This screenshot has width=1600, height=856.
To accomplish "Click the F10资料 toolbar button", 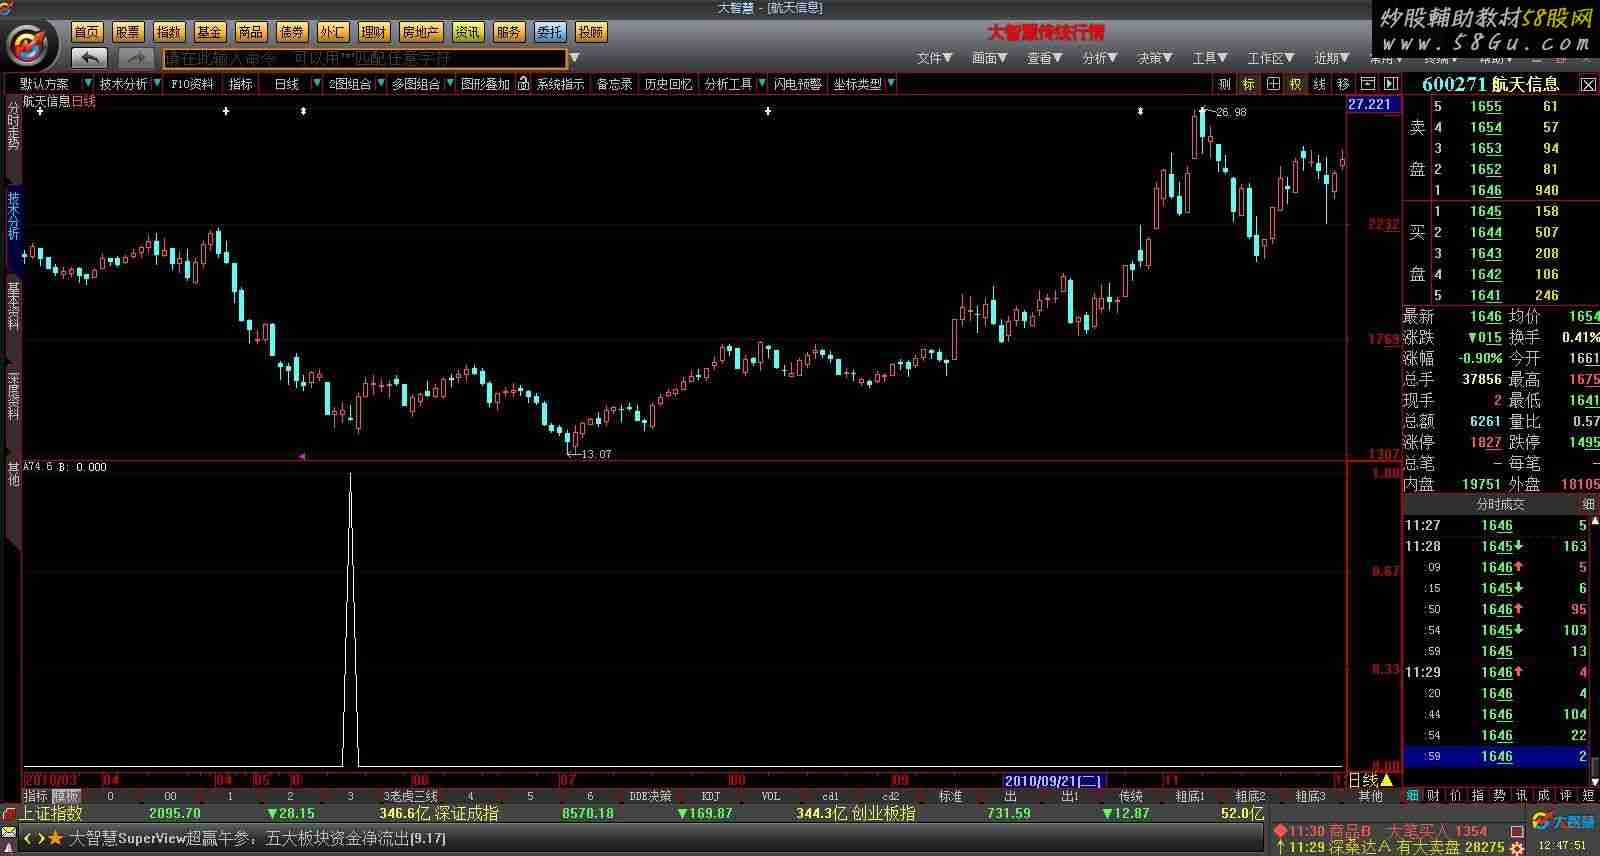I will pos(192,84).
